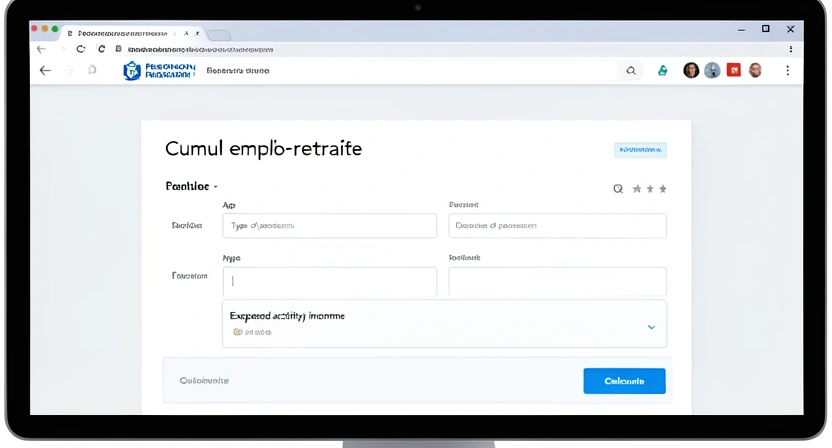
Task: Click the search magnifier in the header
Action: coord(631,71)
